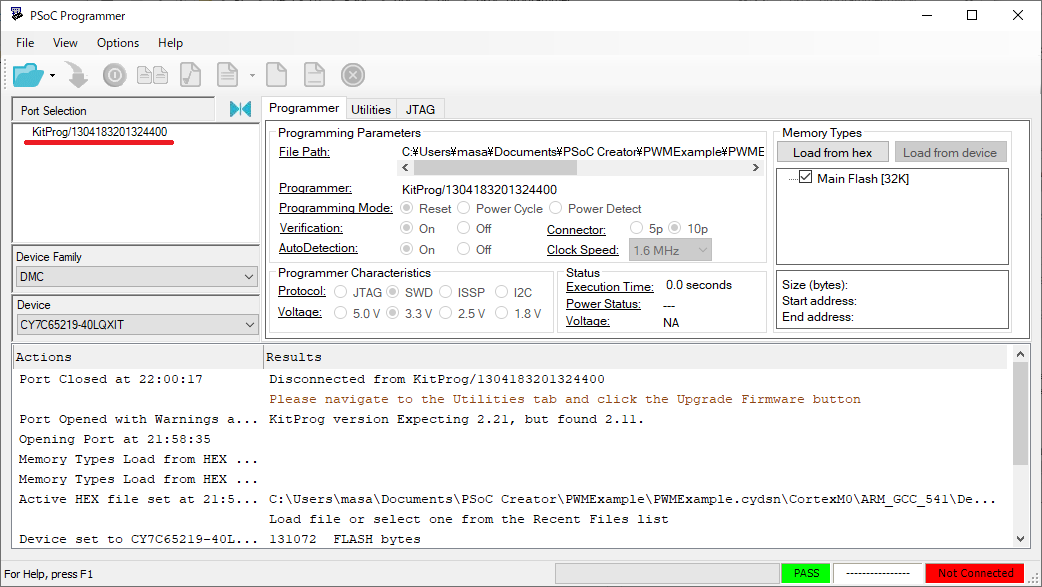1042x587 pixels.
Task: Switch to the Utilities tab
Action: (x=371, y=109)
